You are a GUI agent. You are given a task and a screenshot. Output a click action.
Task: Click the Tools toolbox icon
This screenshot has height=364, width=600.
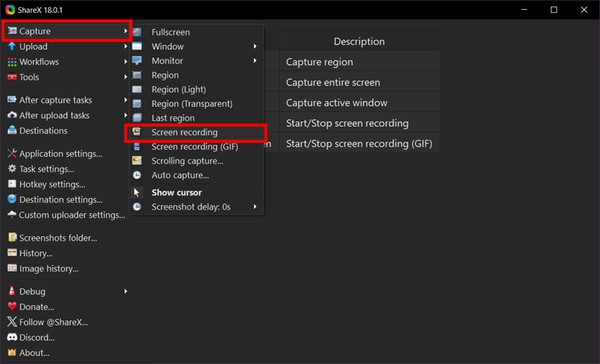click(x=12, y=77)
